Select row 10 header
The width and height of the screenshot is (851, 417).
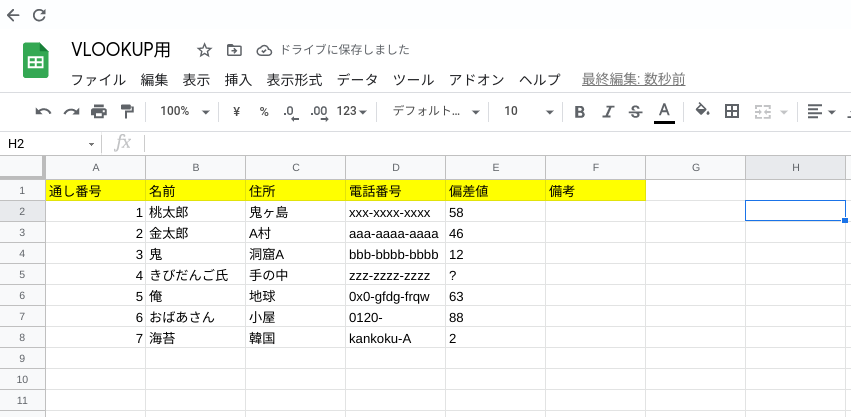(x=23, y=379)
